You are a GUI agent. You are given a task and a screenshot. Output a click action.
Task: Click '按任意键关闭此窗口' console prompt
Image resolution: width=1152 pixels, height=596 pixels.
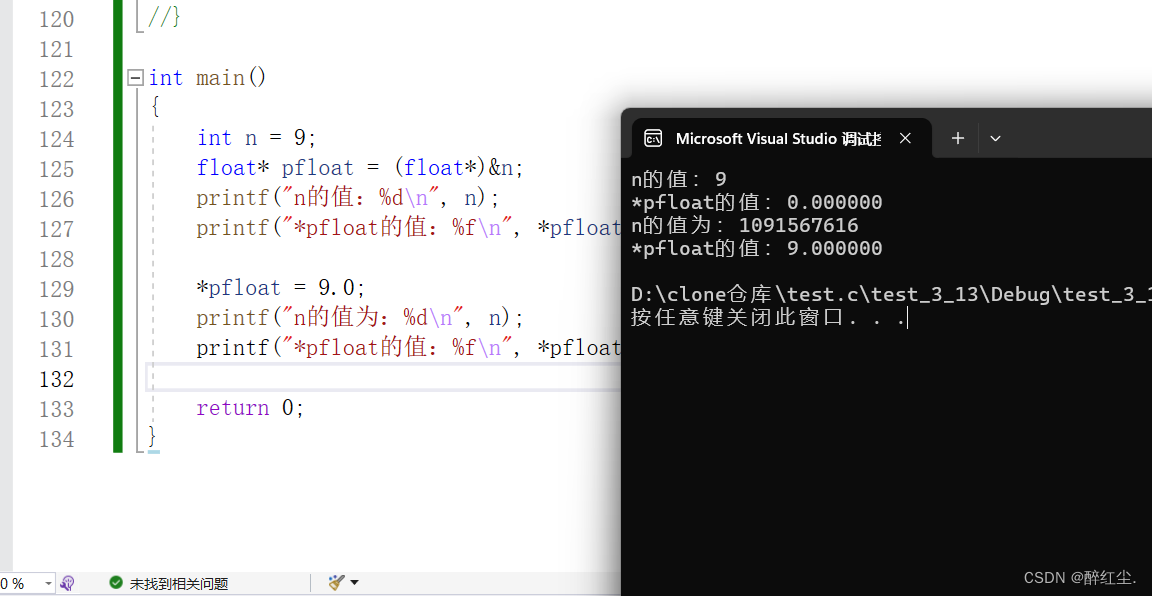point(768,318)
